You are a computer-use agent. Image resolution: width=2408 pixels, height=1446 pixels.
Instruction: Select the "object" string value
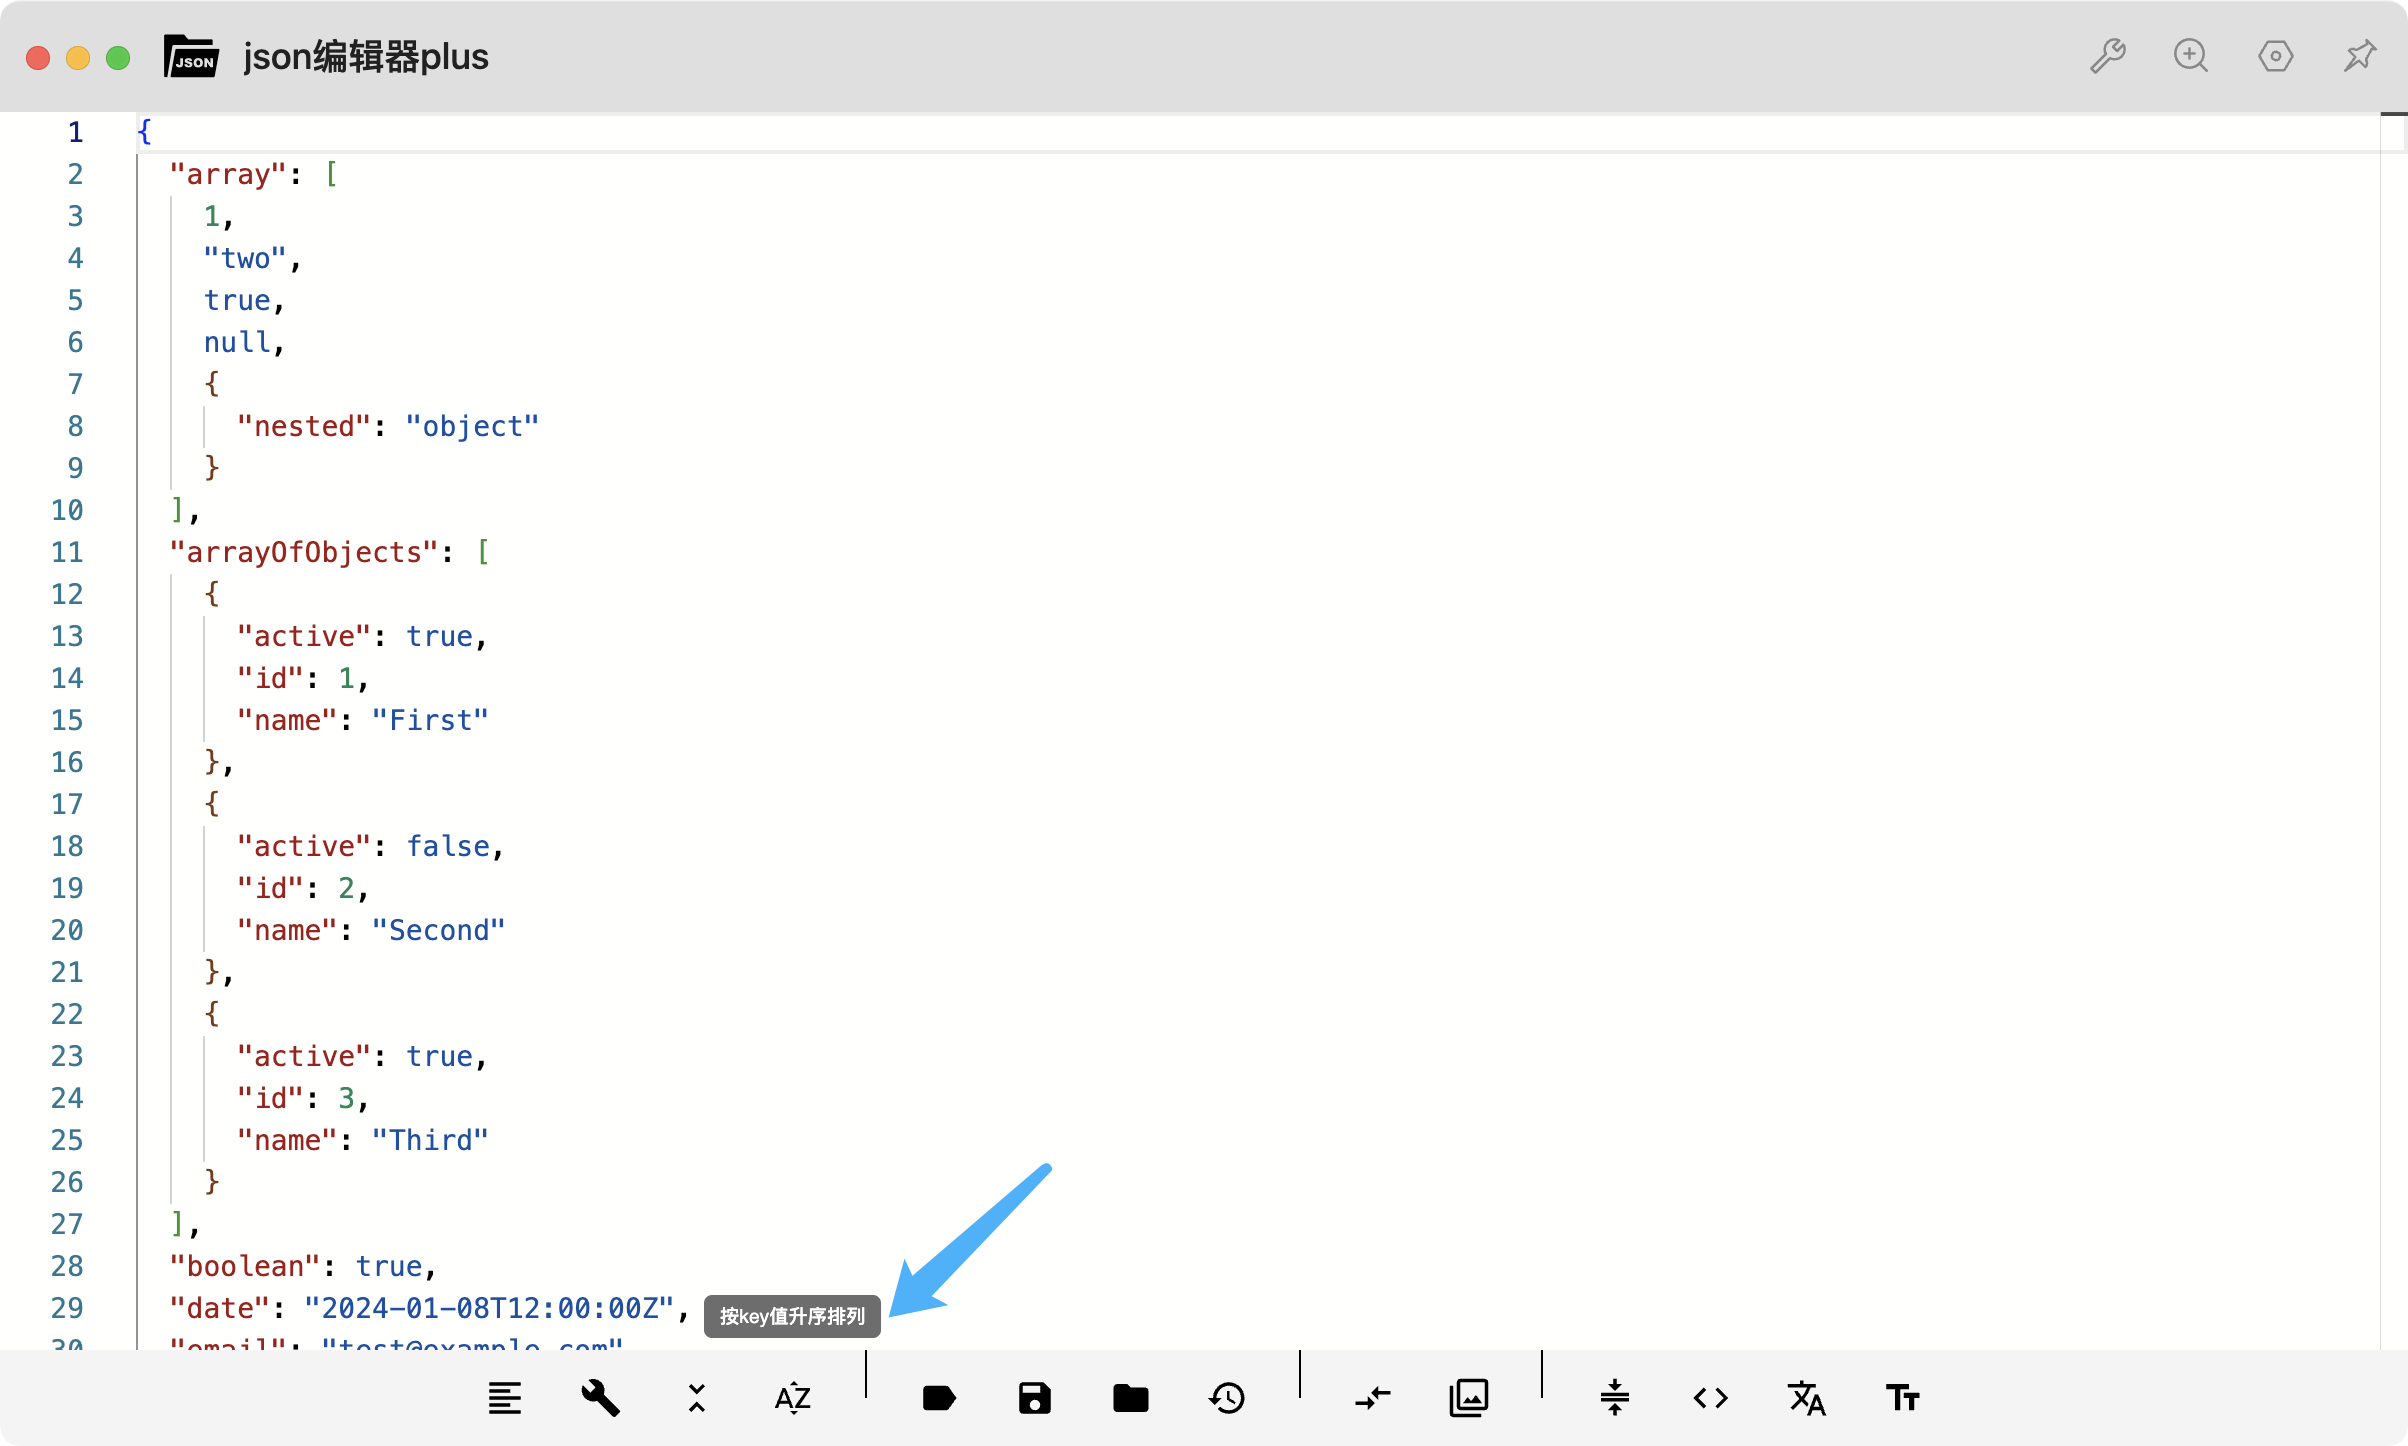click(472, 426)
